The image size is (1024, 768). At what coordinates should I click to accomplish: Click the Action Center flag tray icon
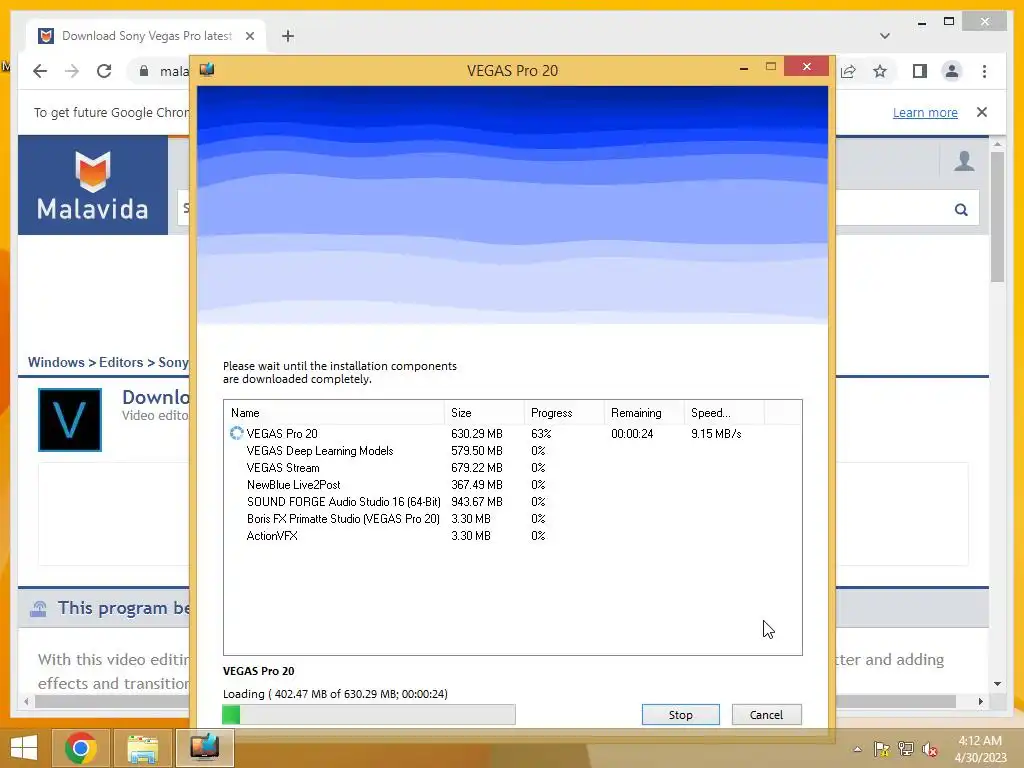coord(881,749)
